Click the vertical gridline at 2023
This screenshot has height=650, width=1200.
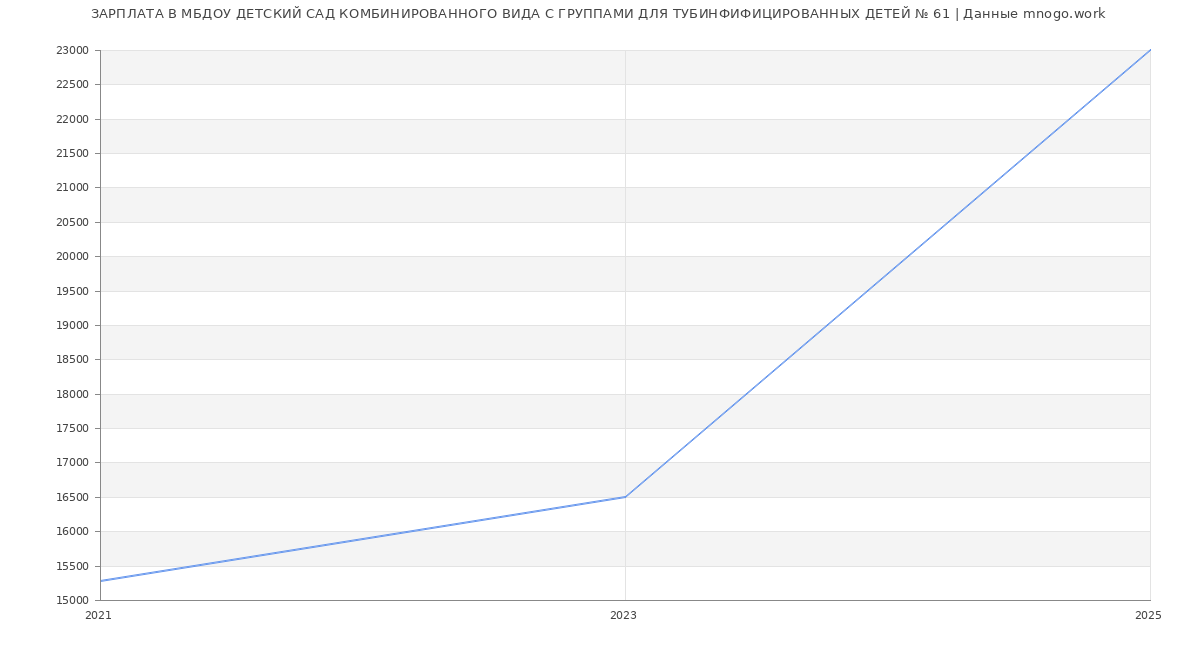[x=625, y=300]
